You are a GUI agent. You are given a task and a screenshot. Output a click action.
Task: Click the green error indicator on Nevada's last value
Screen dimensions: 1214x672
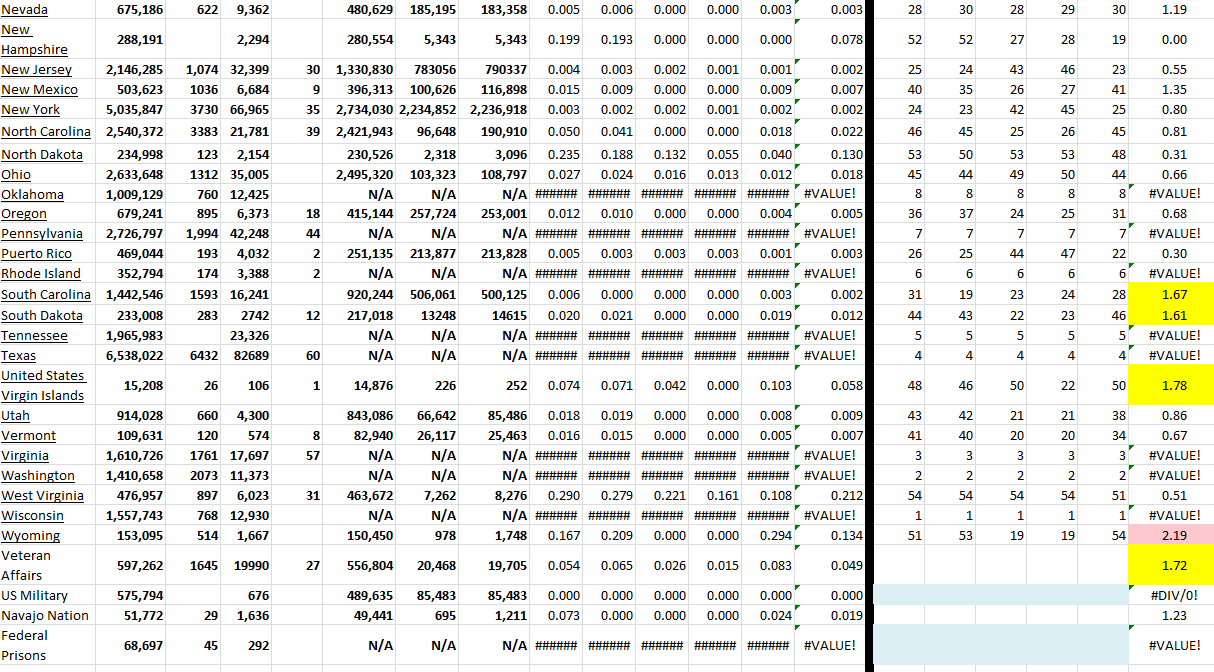click(x=795, y=5)
